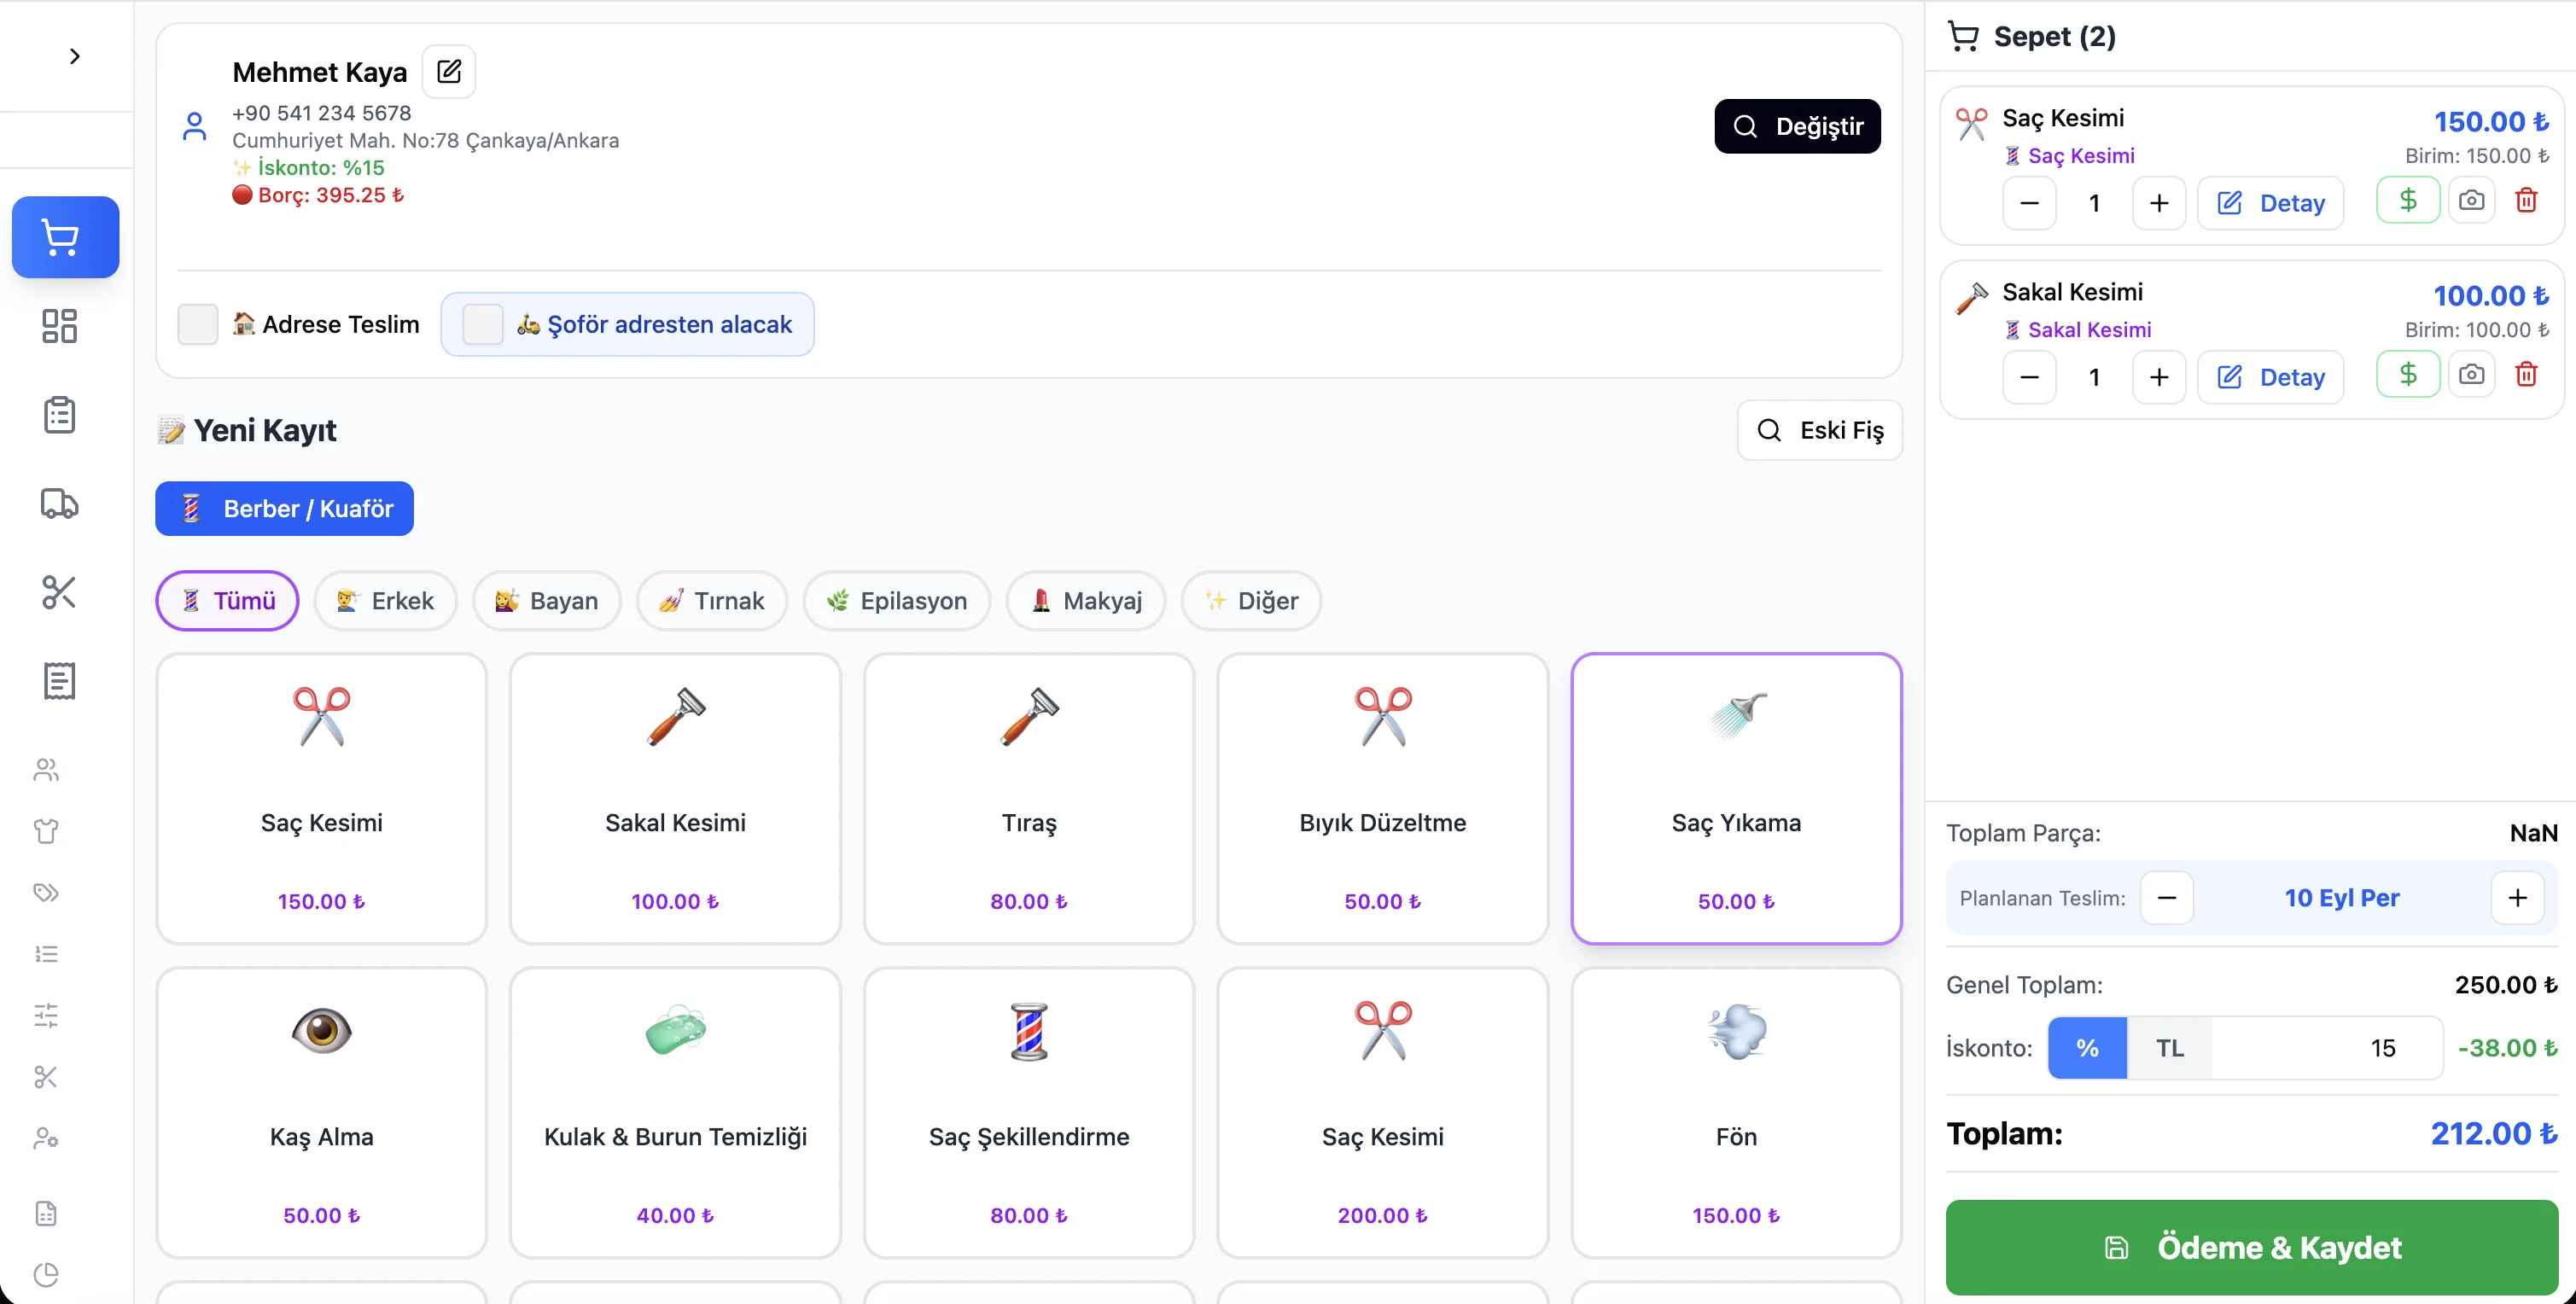Increase Saç Kesimi quantity in cart

coord(2159,203)
